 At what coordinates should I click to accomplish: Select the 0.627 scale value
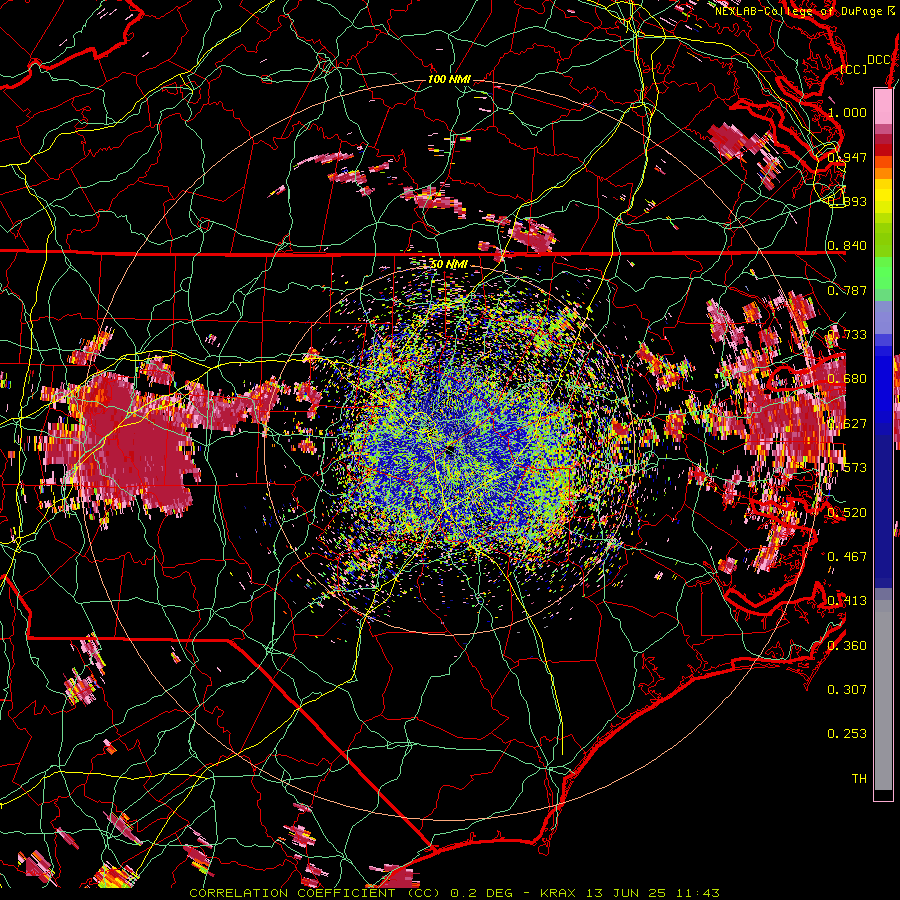coord(847,424)
